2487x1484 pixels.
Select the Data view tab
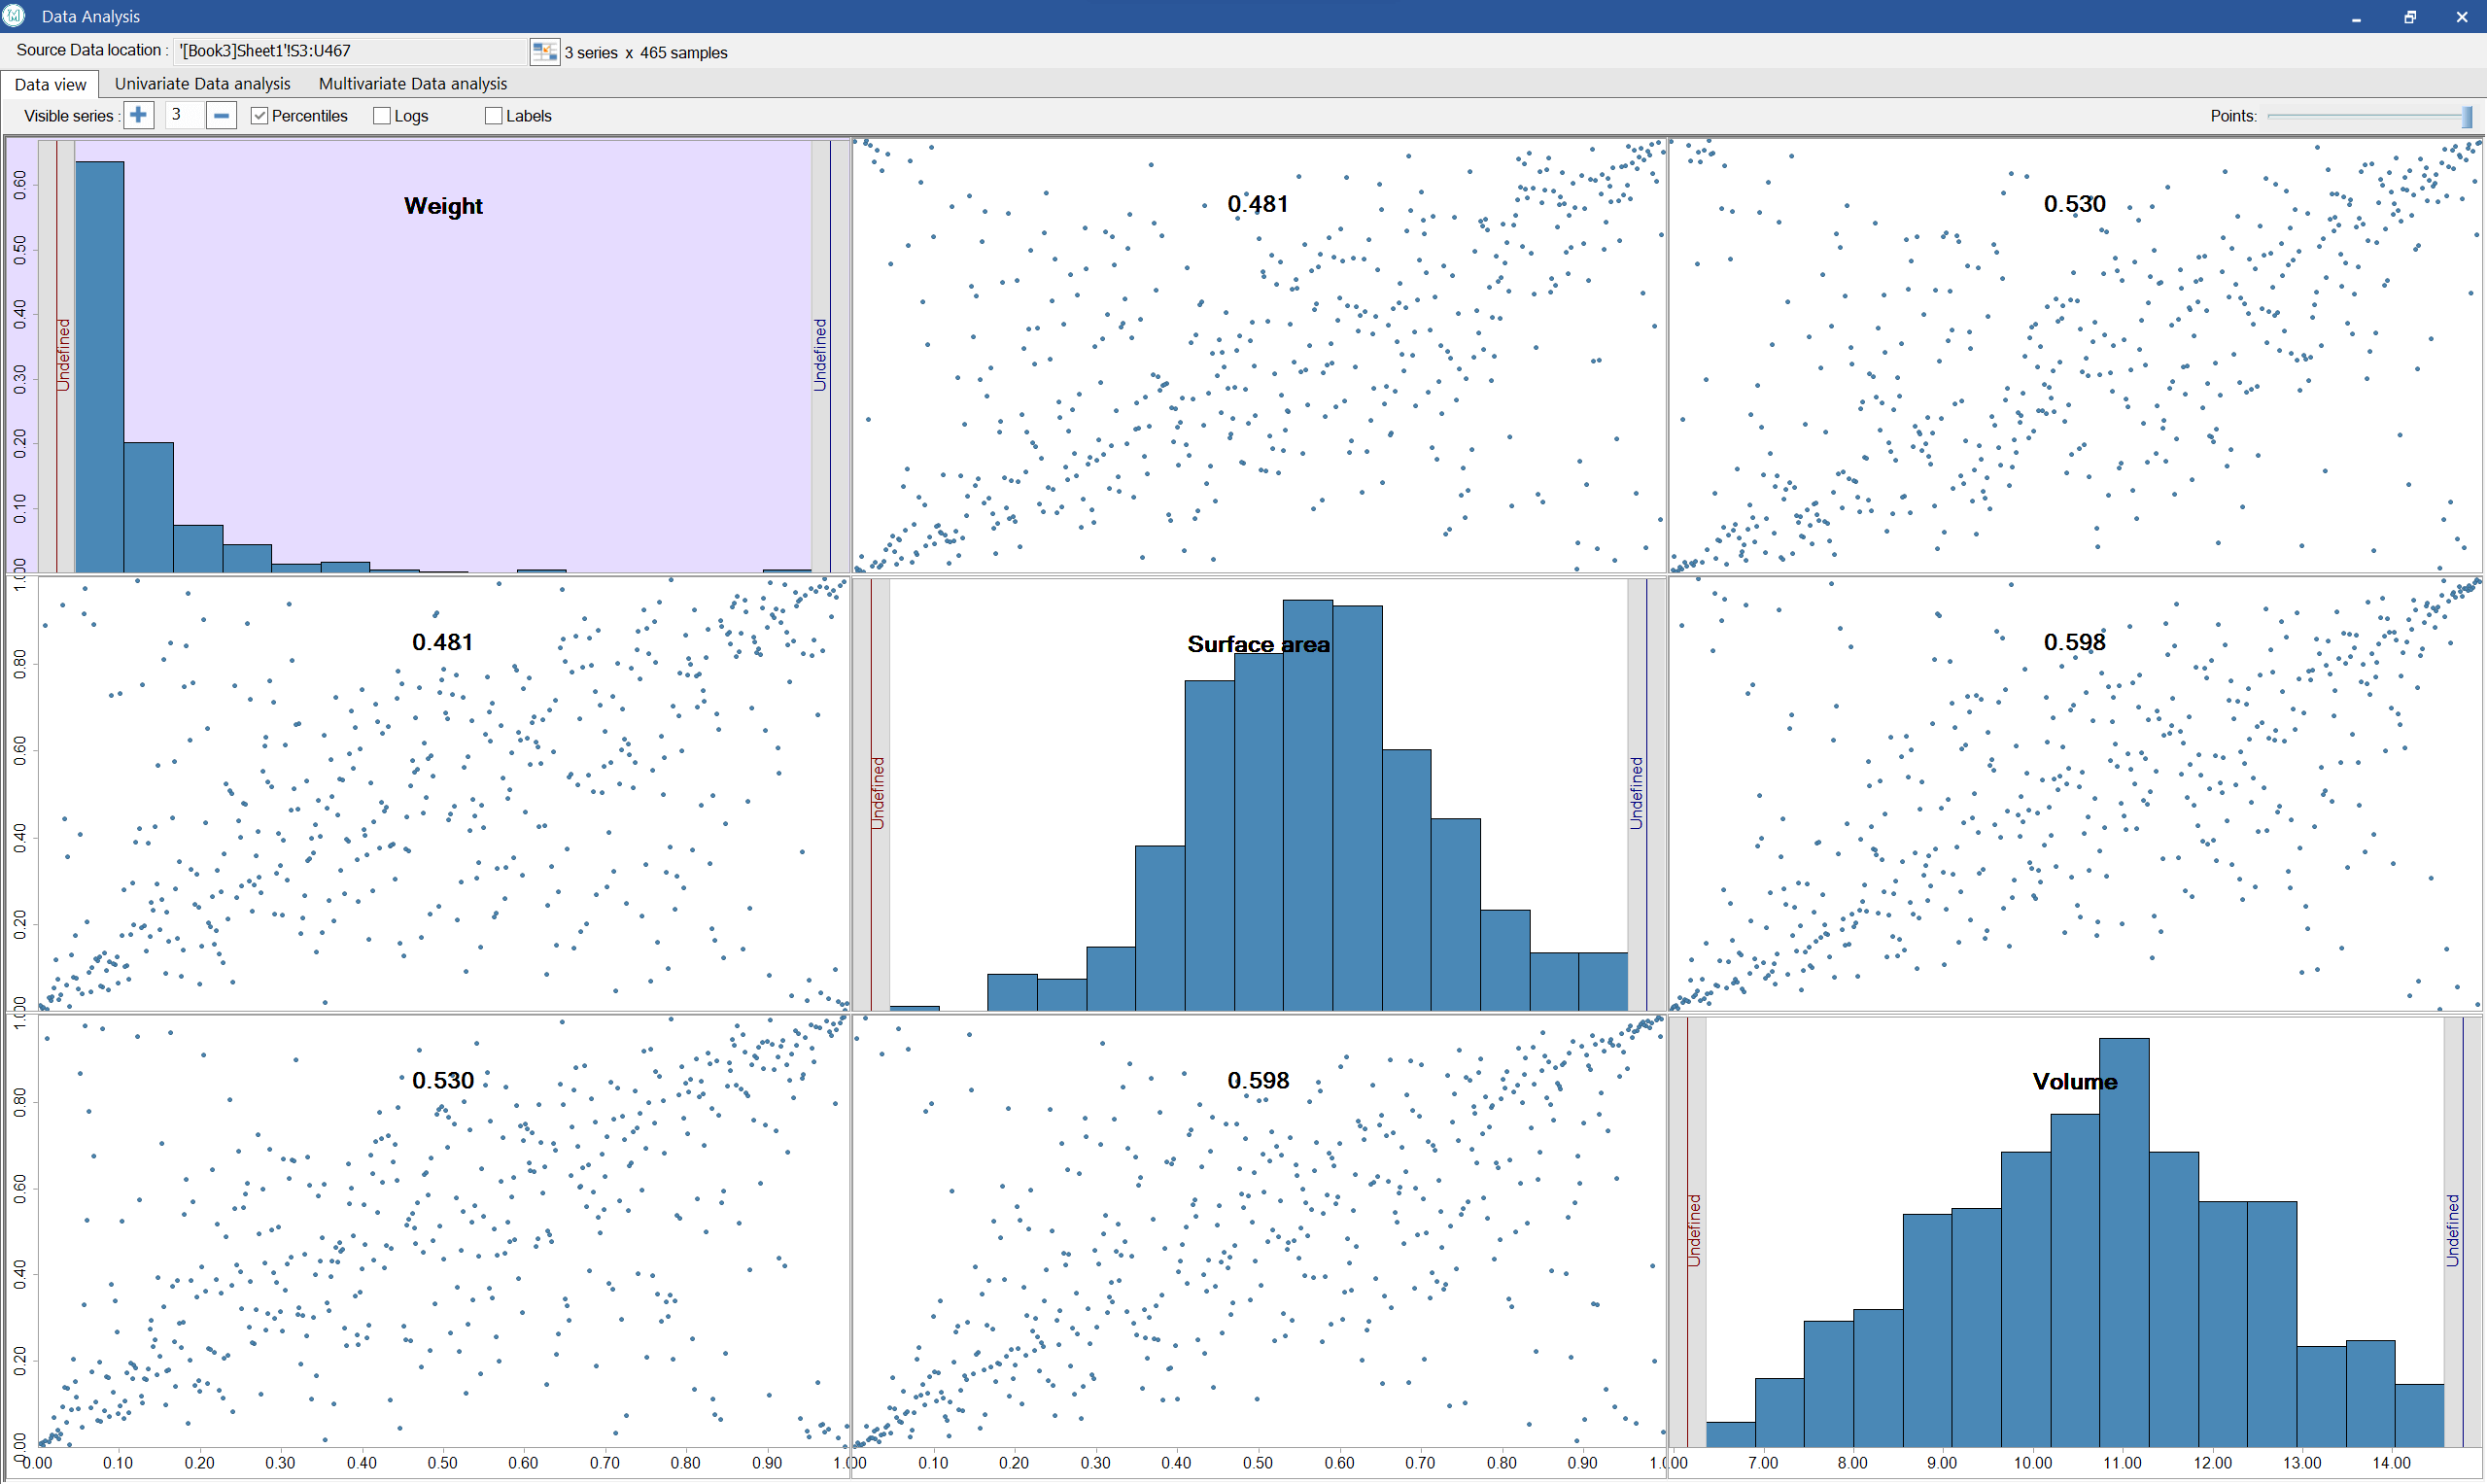pos(50,84)
